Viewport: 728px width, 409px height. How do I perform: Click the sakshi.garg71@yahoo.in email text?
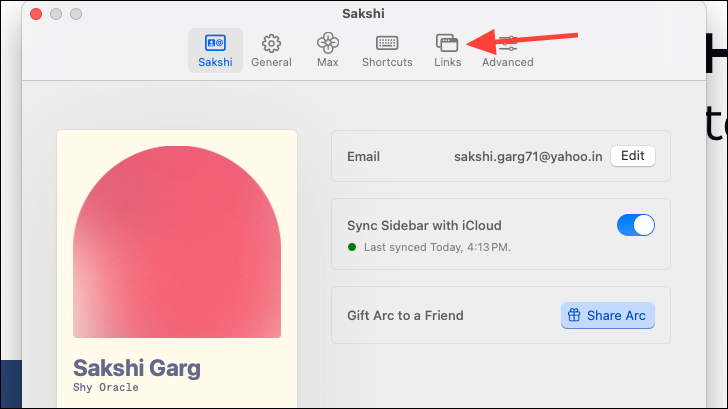pos(528,157)
